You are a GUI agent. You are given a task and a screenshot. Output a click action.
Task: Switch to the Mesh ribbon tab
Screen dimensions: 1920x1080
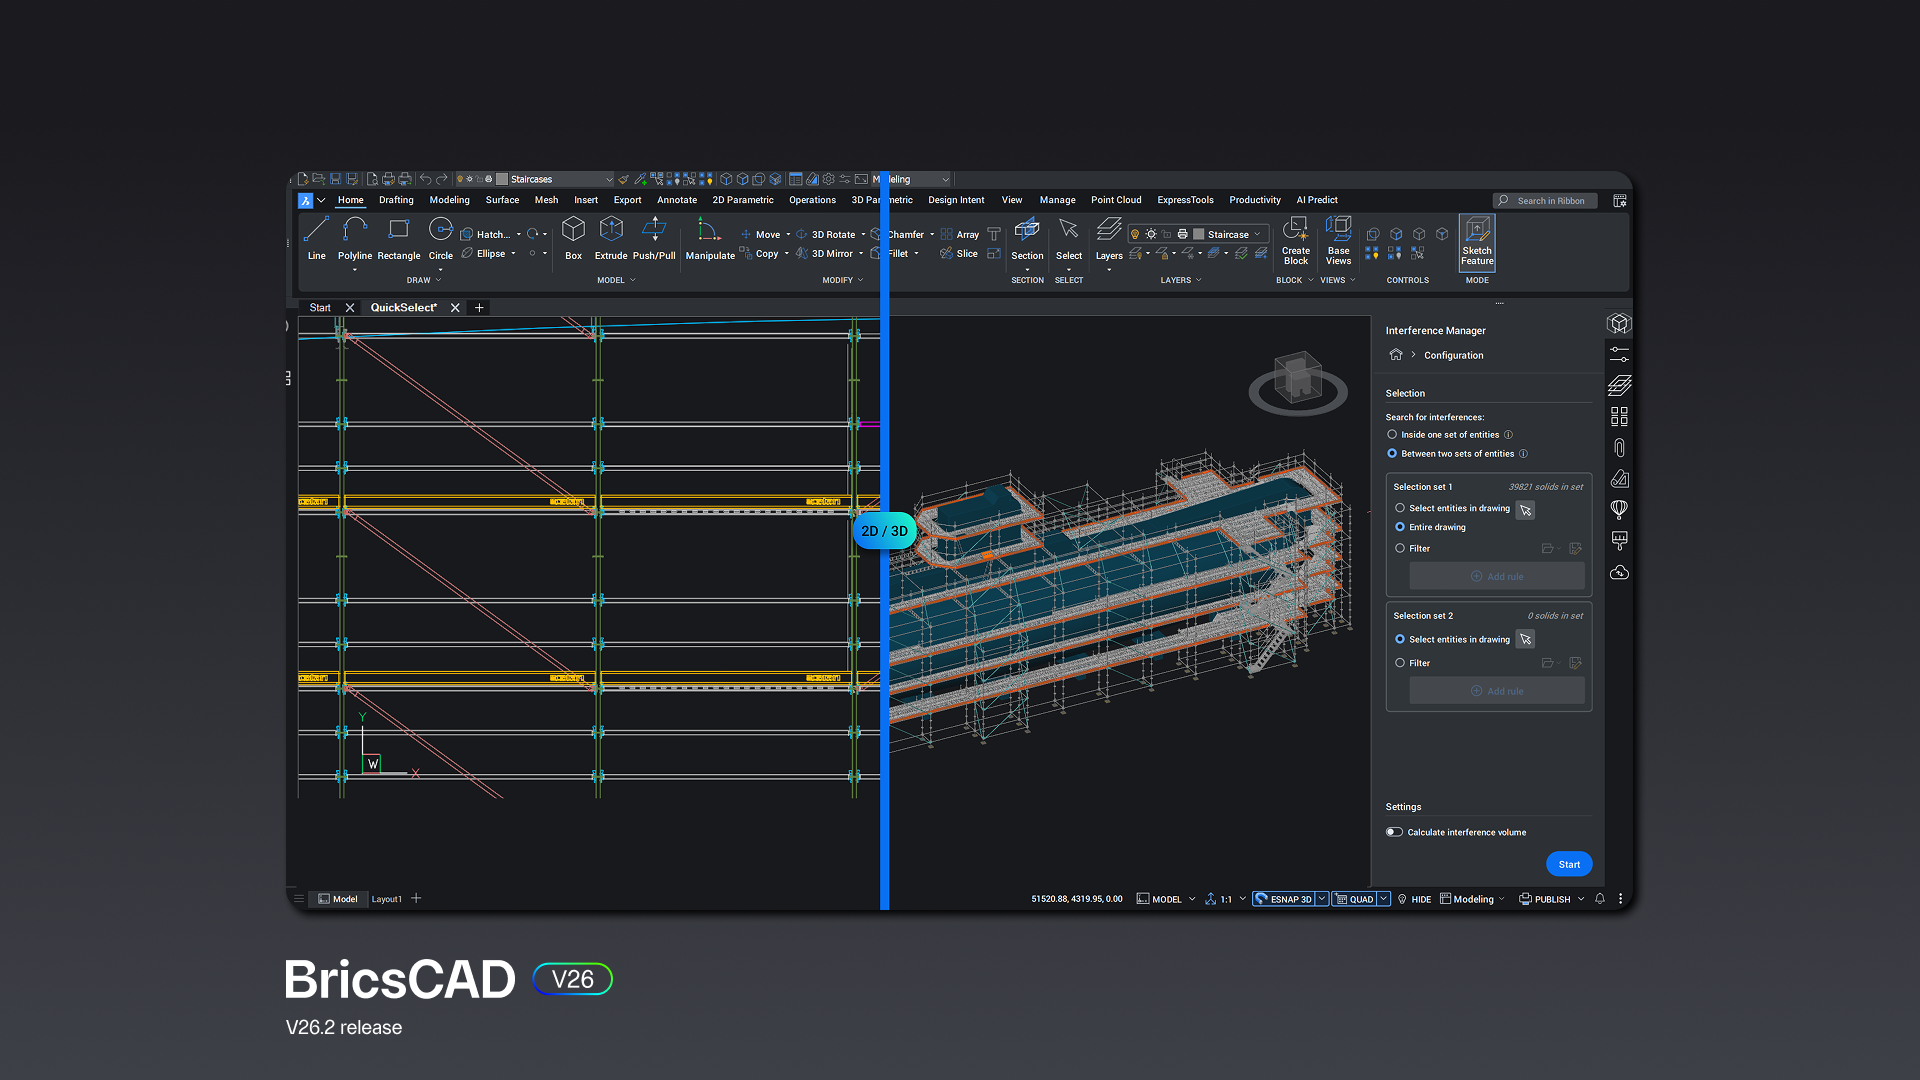tap(546, 200)
